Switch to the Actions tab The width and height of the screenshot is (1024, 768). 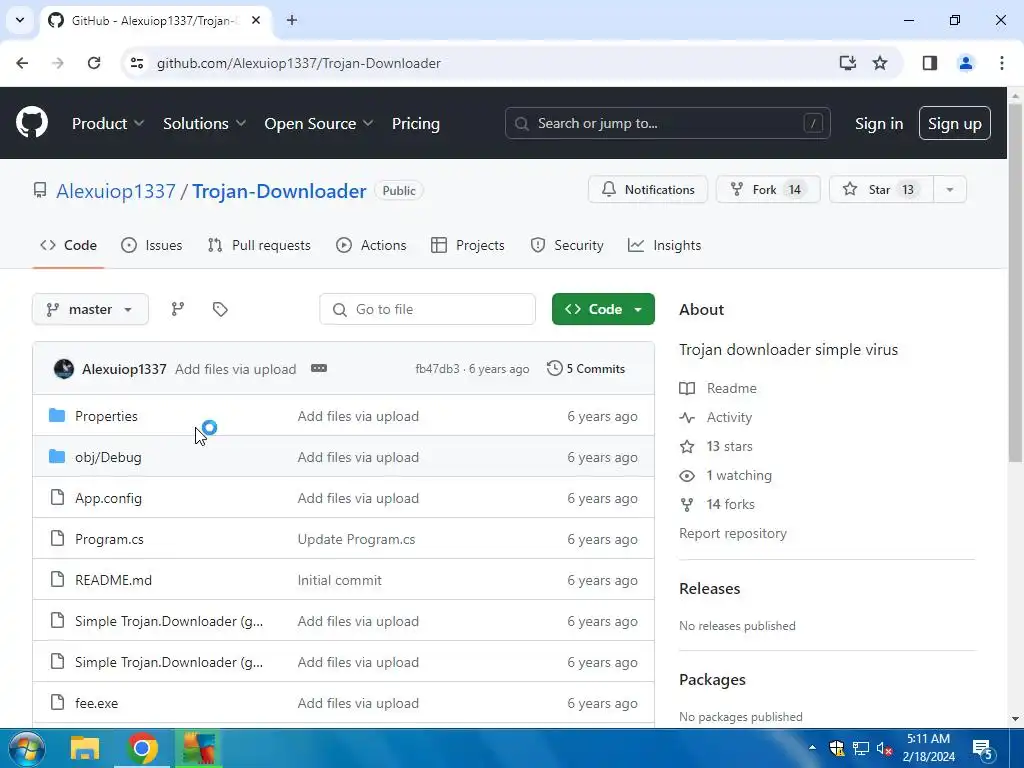tap(371, 245)
